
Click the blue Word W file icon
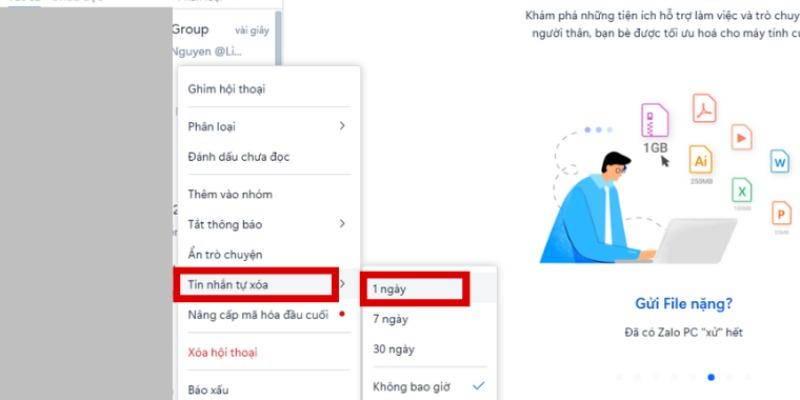780,162
